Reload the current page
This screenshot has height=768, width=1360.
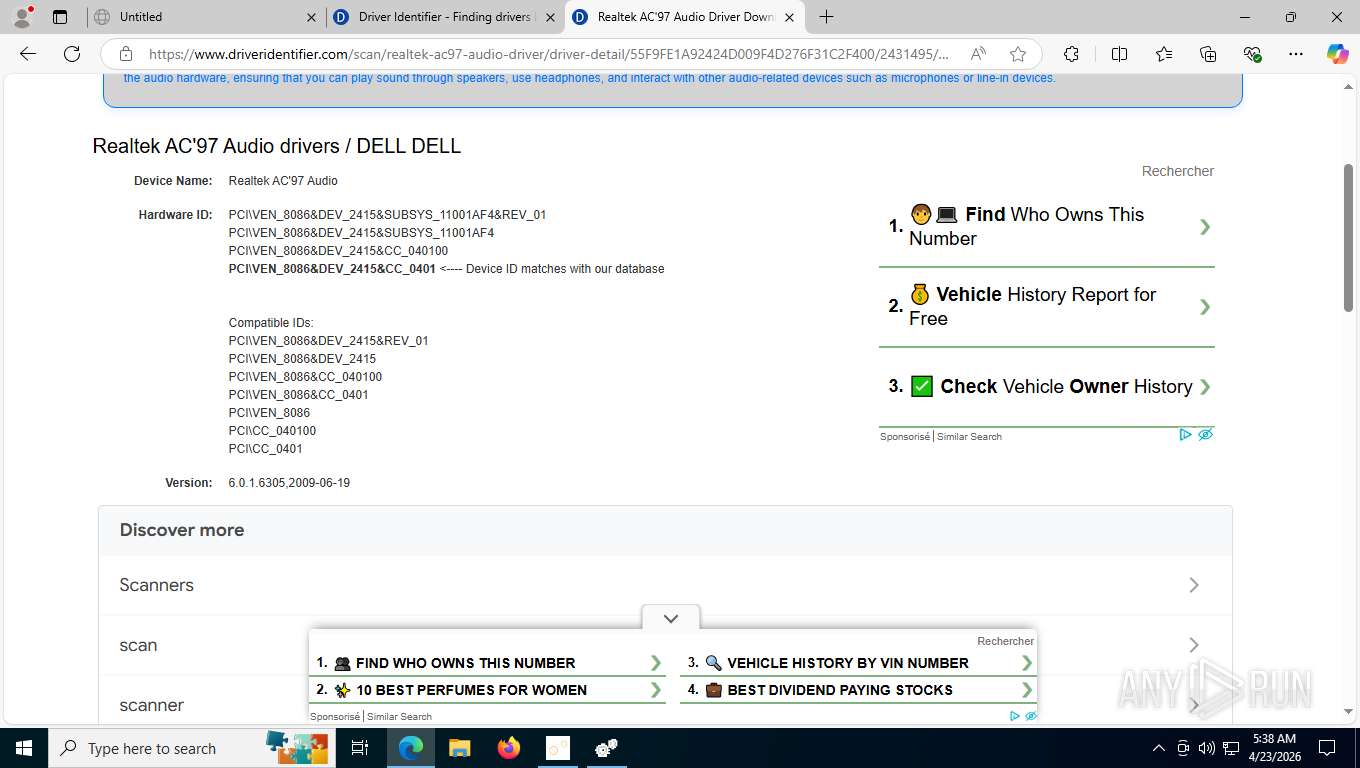point(71,54)
